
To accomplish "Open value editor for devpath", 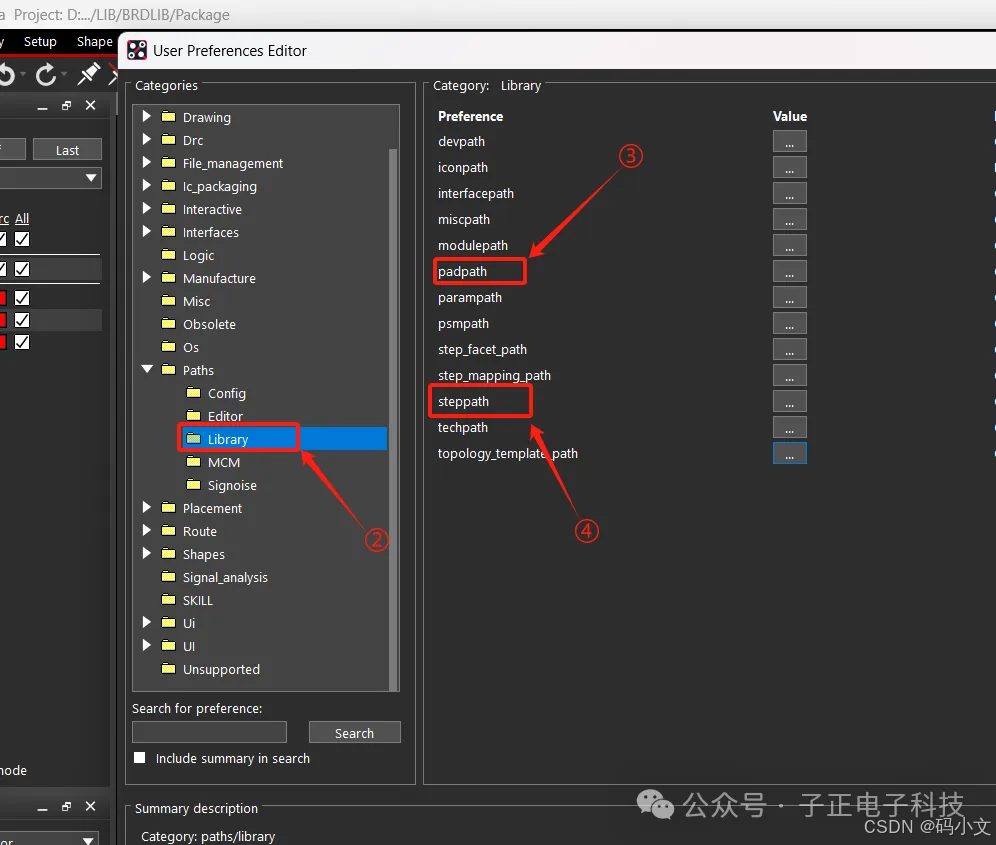I will (790, 141).
